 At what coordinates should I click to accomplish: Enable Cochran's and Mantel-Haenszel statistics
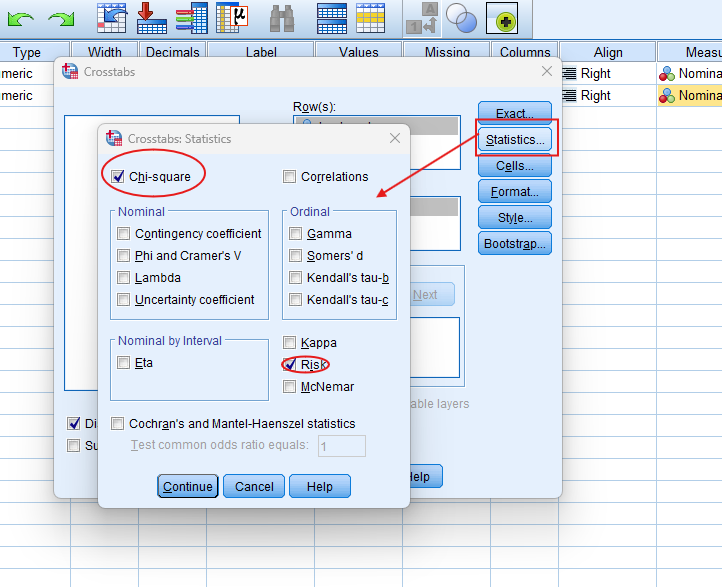click(118, 424)
